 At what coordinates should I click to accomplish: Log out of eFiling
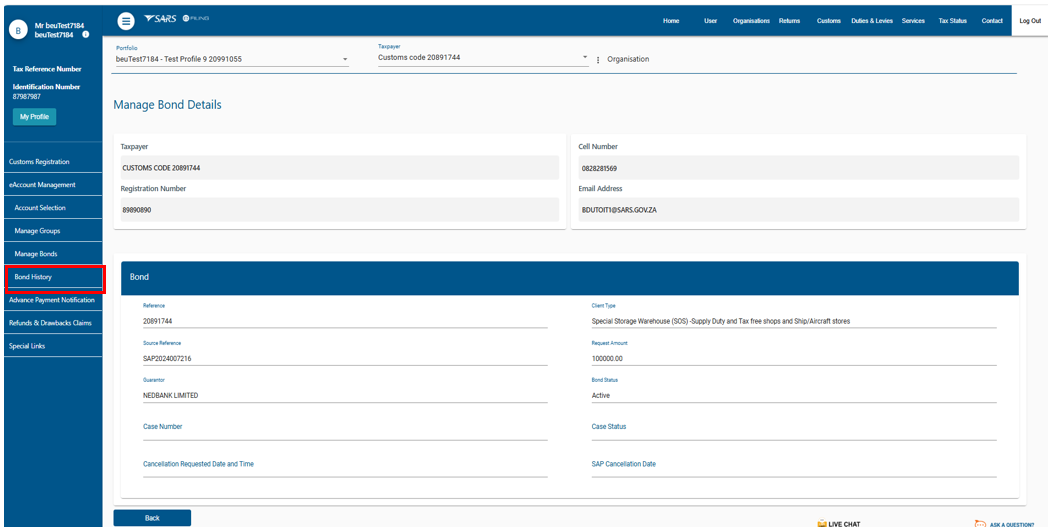pos(1029,21)
